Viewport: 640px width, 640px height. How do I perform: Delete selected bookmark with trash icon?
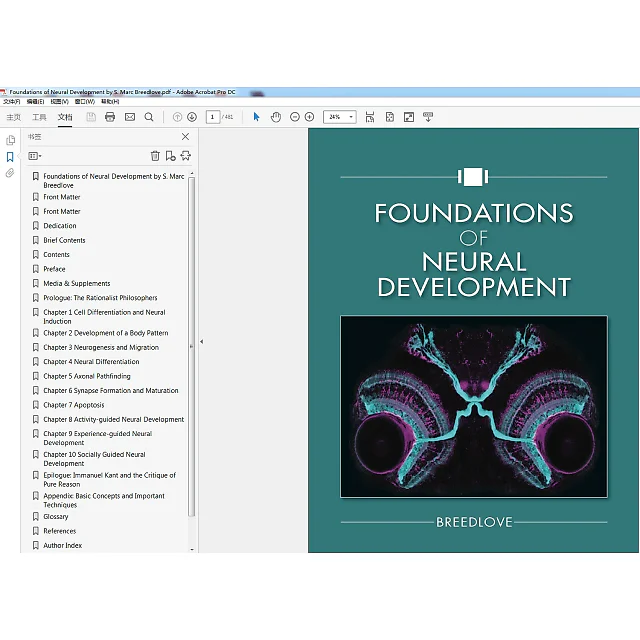click(x=155, y=156)
